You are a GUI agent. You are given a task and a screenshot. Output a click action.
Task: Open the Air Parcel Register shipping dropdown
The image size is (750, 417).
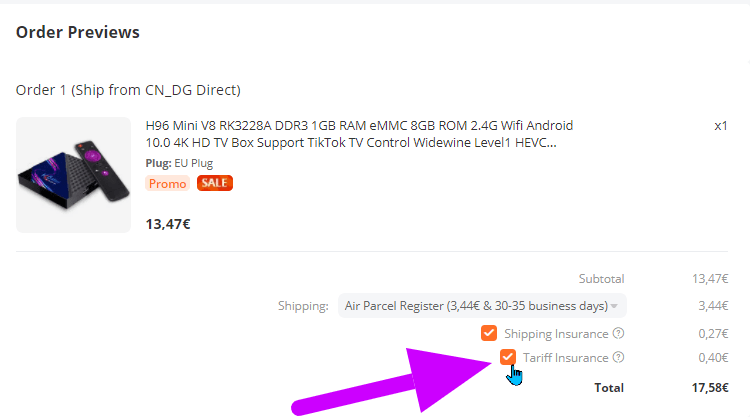tap(482, 306)
